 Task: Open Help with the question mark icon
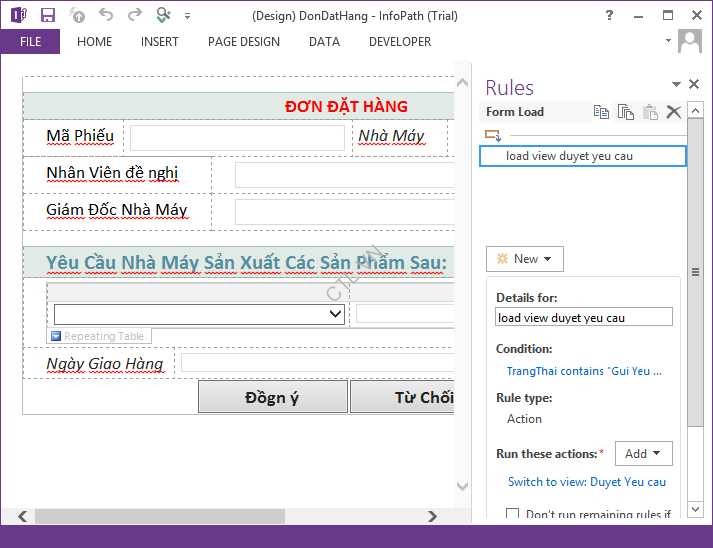point(610,15)
